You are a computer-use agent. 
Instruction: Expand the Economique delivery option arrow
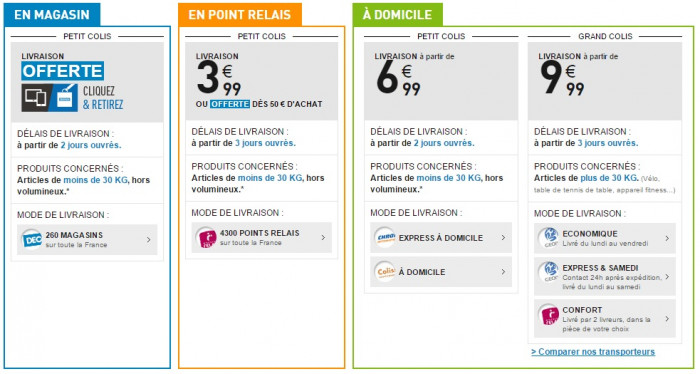[667, 238]
